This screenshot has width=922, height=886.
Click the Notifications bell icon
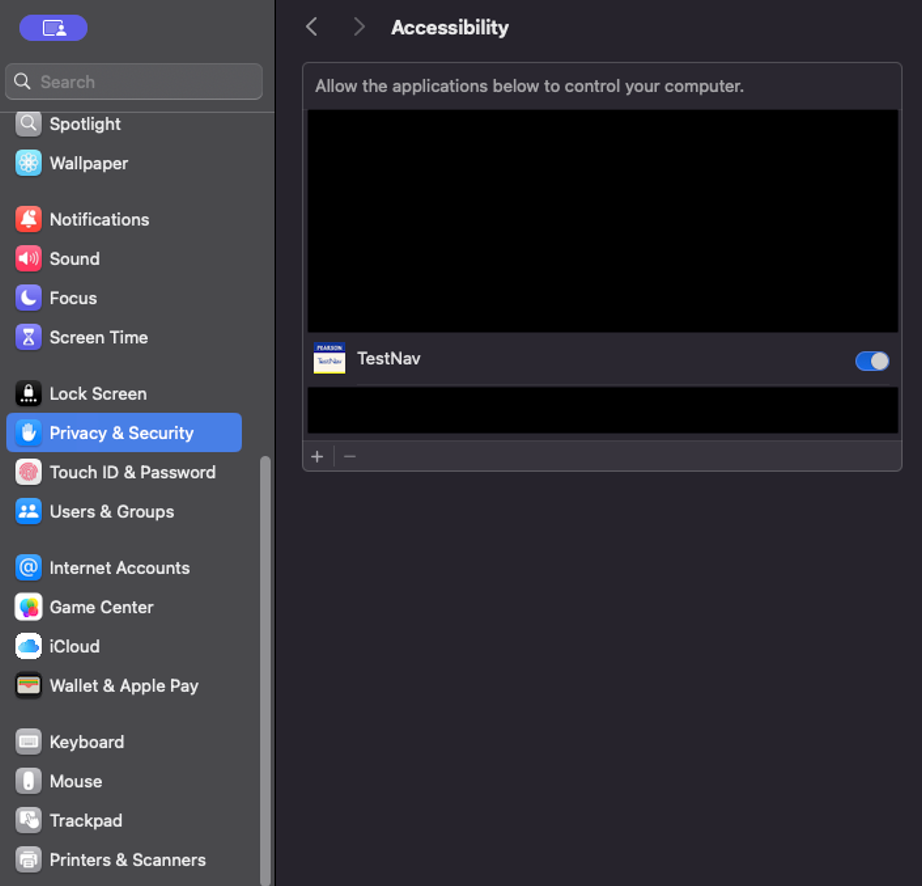pyautogui.click(x=28, y=219)
